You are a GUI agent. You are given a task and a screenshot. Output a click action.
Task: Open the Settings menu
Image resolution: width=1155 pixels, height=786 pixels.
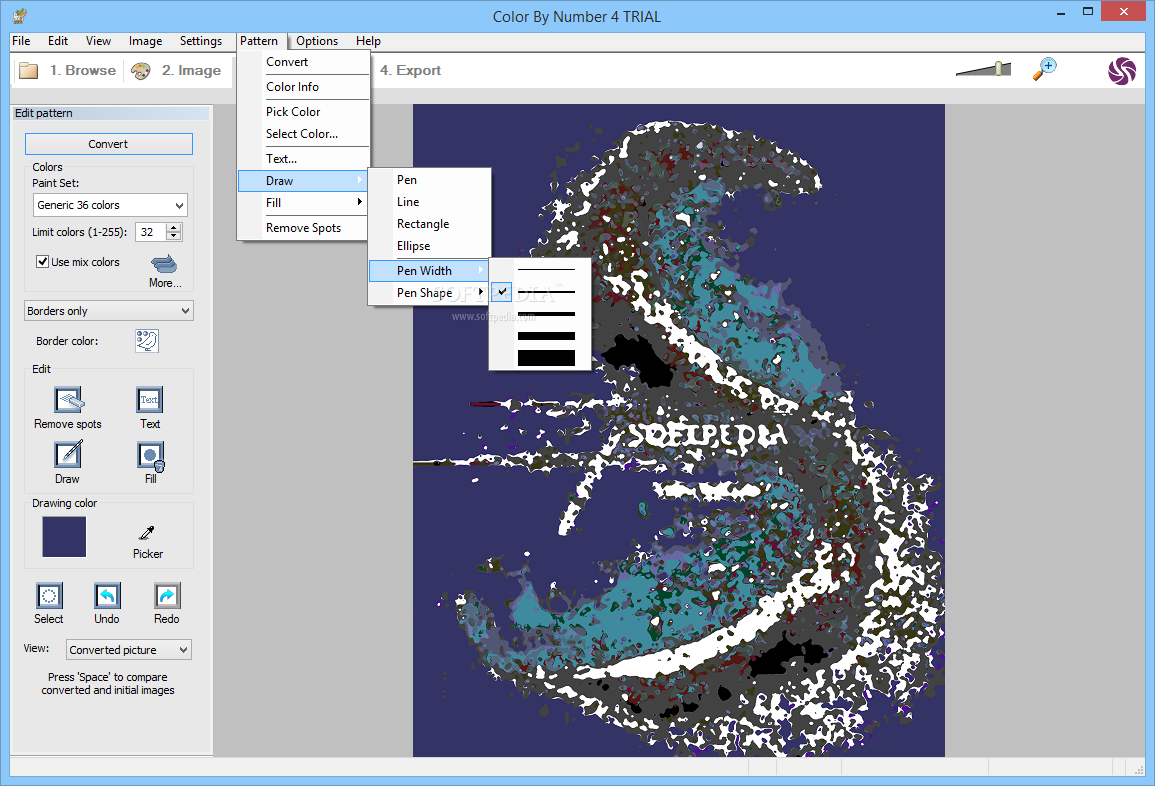click(200, 41)
